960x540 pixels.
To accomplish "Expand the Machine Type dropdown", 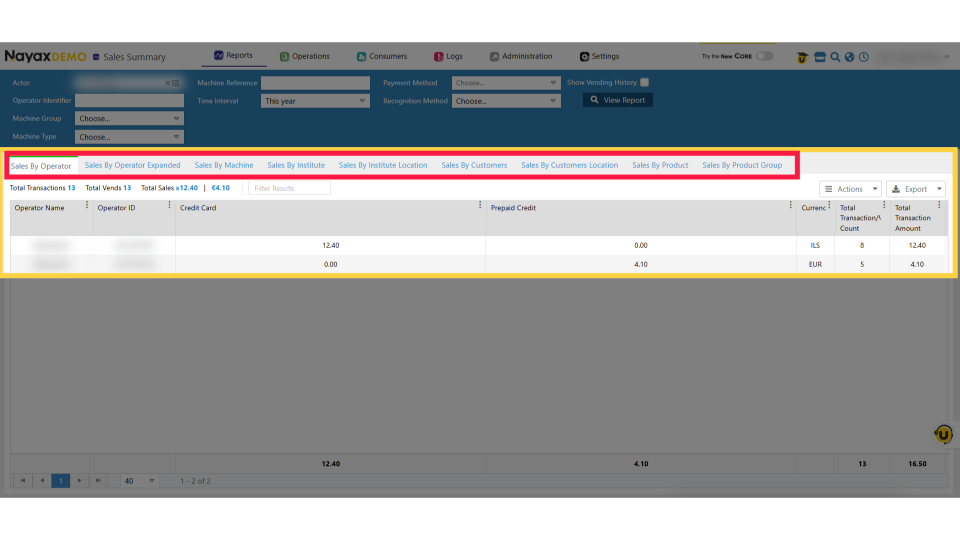I will point(129,137).
